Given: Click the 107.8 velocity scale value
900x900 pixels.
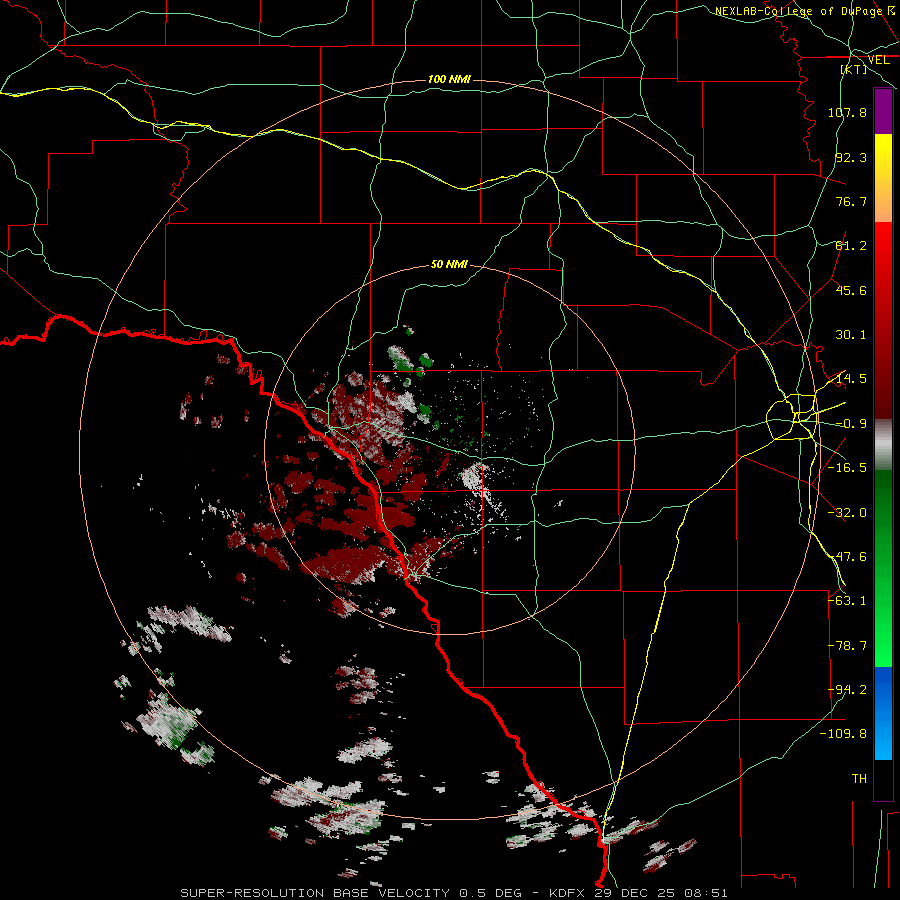Looking at the screenshot, I should tap(847, 112).
